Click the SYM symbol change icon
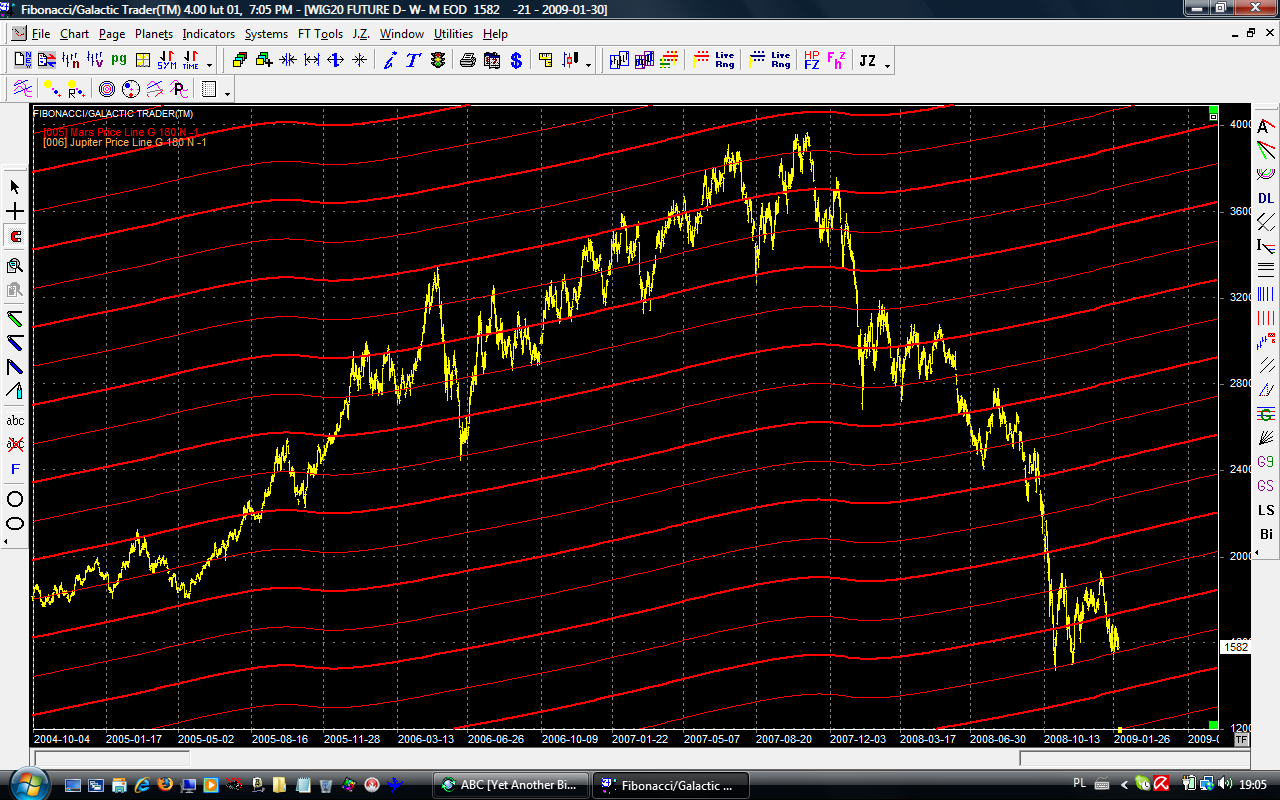 tap(166, 61)
